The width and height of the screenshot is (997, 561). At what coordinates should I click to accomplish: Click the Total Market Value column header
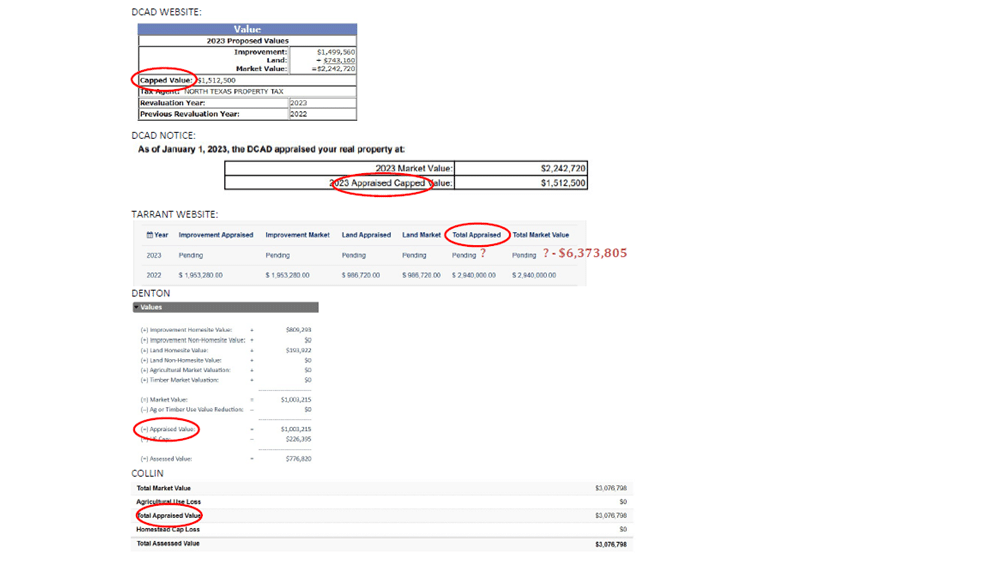point(540,235)
